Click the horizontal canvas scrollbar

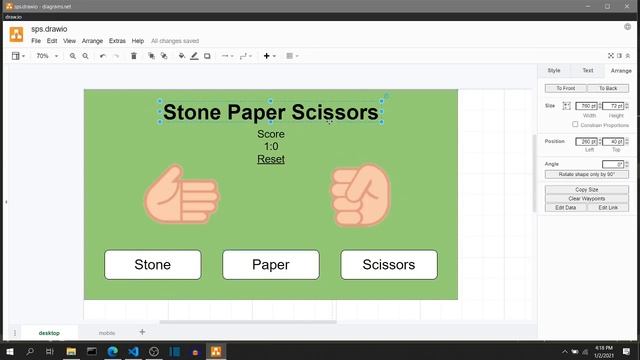tap(248, 322)
